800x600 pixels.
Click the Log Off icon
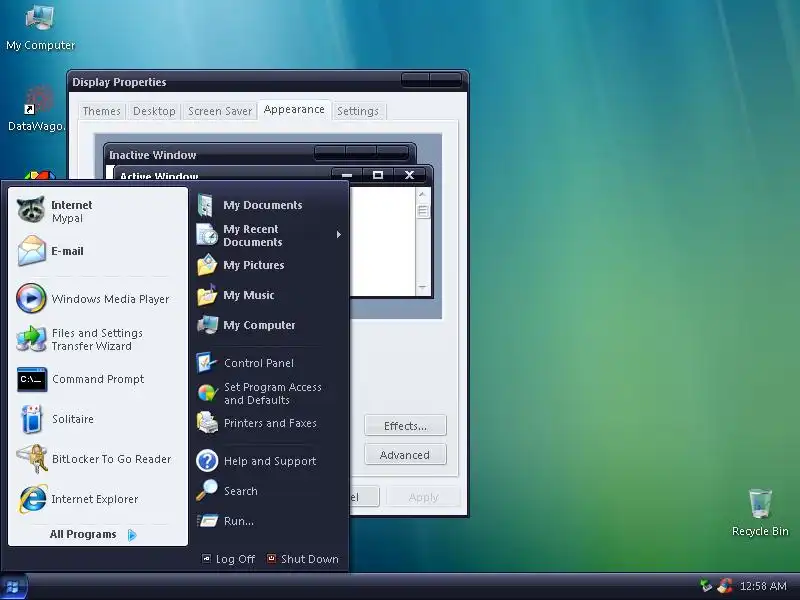pos(206,559)
